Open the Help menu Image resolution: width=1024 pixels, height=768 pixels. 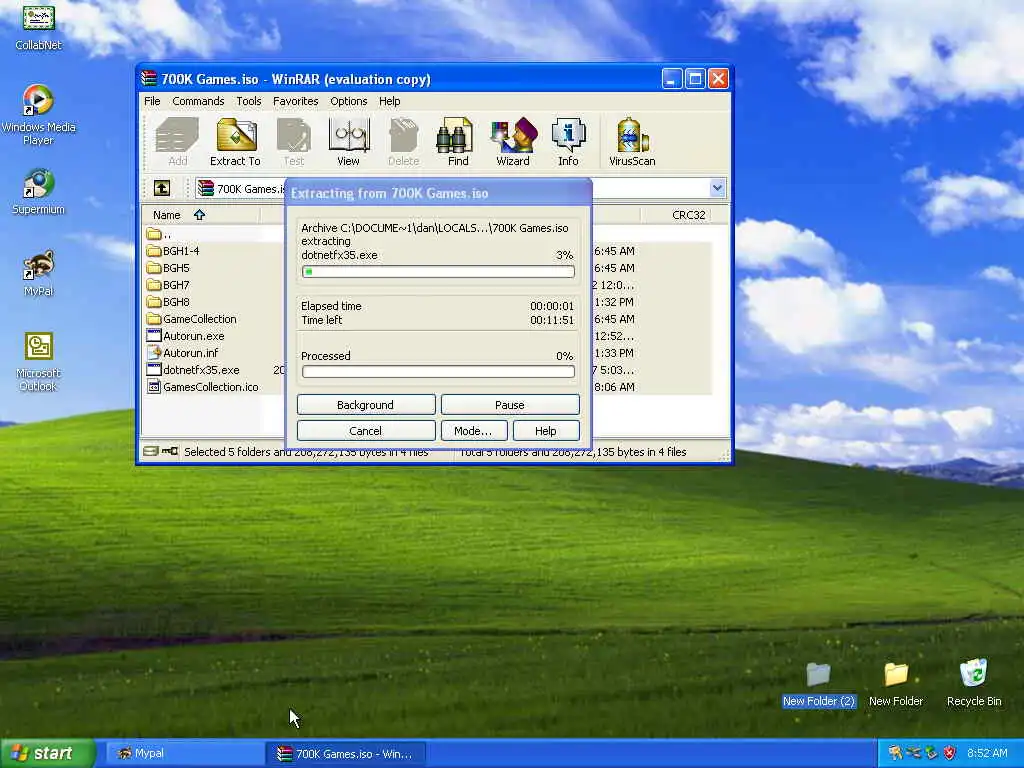click(x=390, y=101)
